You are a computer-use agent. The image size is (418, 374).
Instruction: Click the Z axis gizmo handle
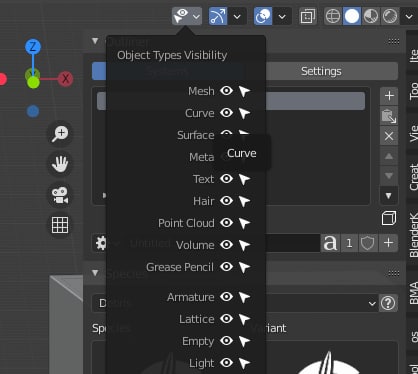coord(33,47)
